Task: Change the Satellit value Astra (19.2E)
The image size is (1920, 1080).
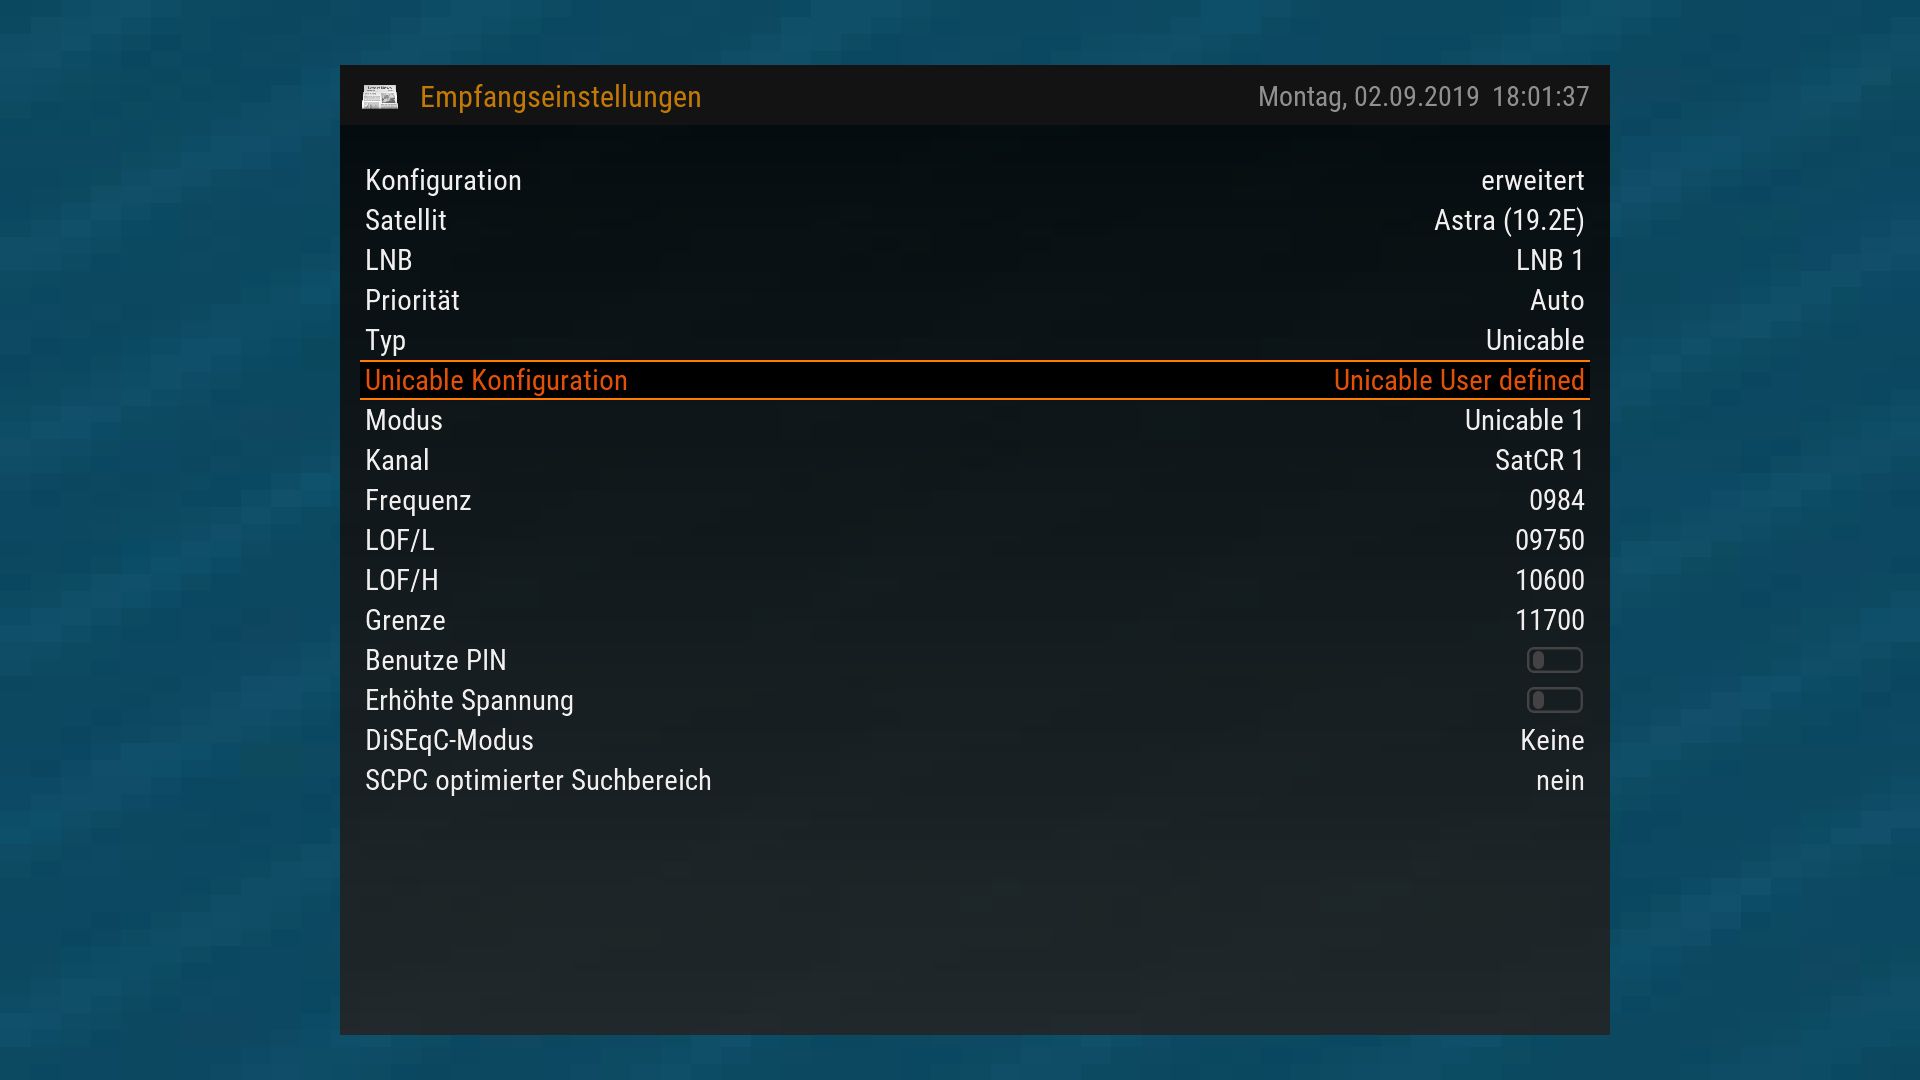Action: pyautogui.click(x=1509, y=220)
